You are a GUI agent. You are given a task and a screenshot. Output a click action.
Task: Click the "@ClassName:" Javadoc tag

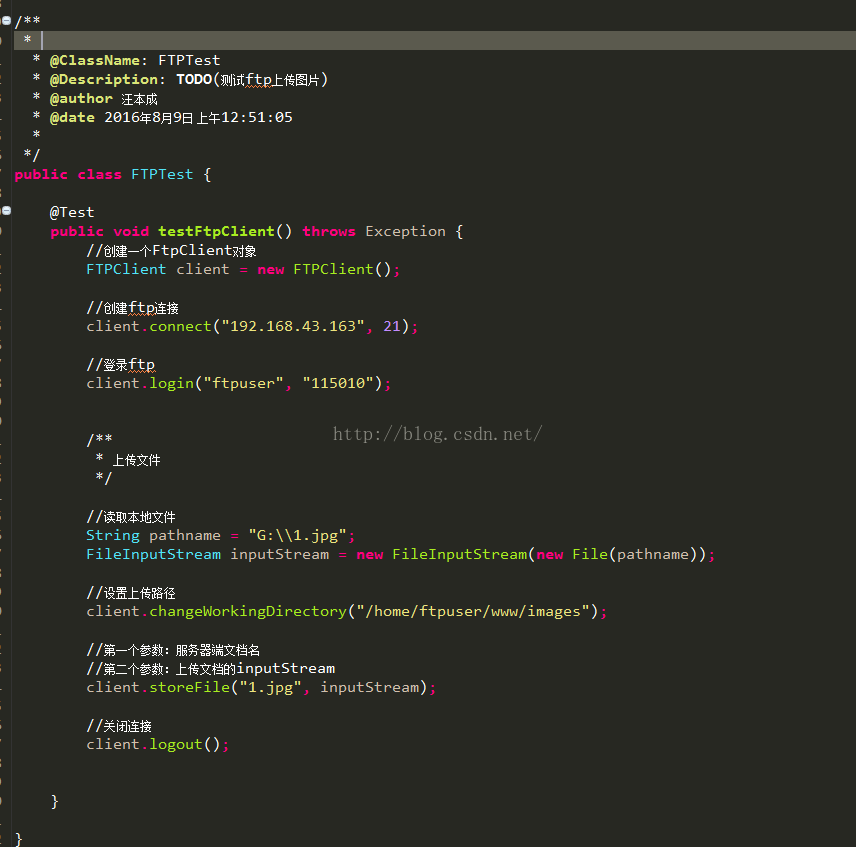(99, 60)
